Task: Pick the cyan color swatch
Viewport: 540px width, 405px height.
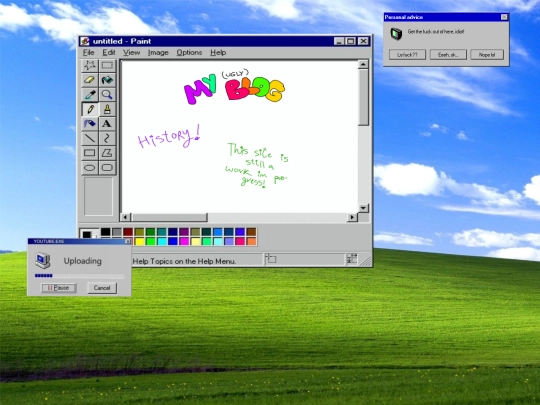Action: (x=162, y=241)
